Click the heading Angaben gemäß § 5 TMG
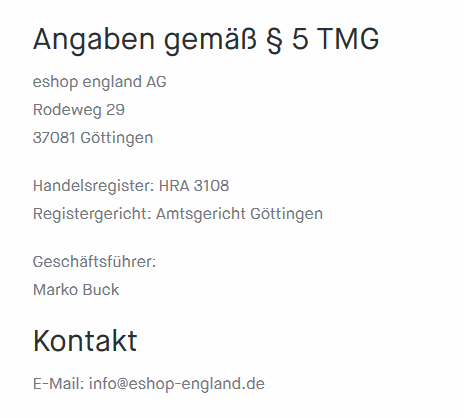 (x=206, y=40)
